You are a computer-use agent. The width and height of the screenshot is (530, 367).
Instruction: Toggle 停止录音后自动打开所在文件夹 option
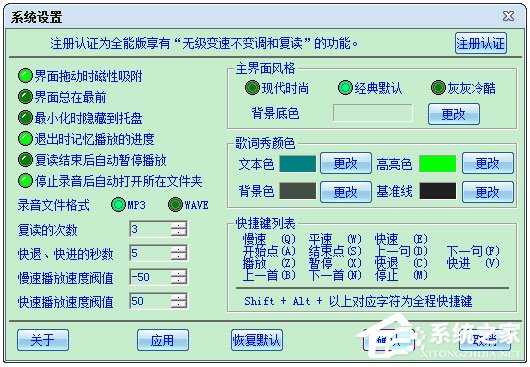110,181
